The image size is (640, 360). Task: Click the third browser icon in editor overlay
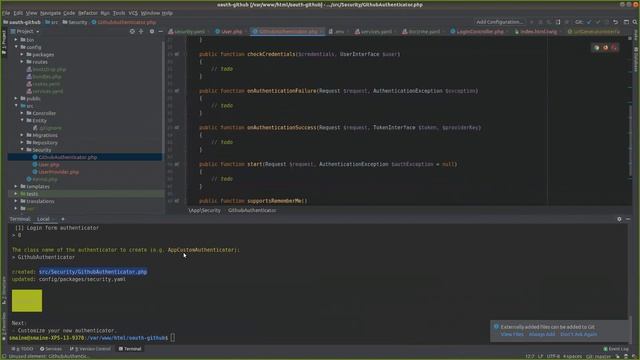(614, 48)
